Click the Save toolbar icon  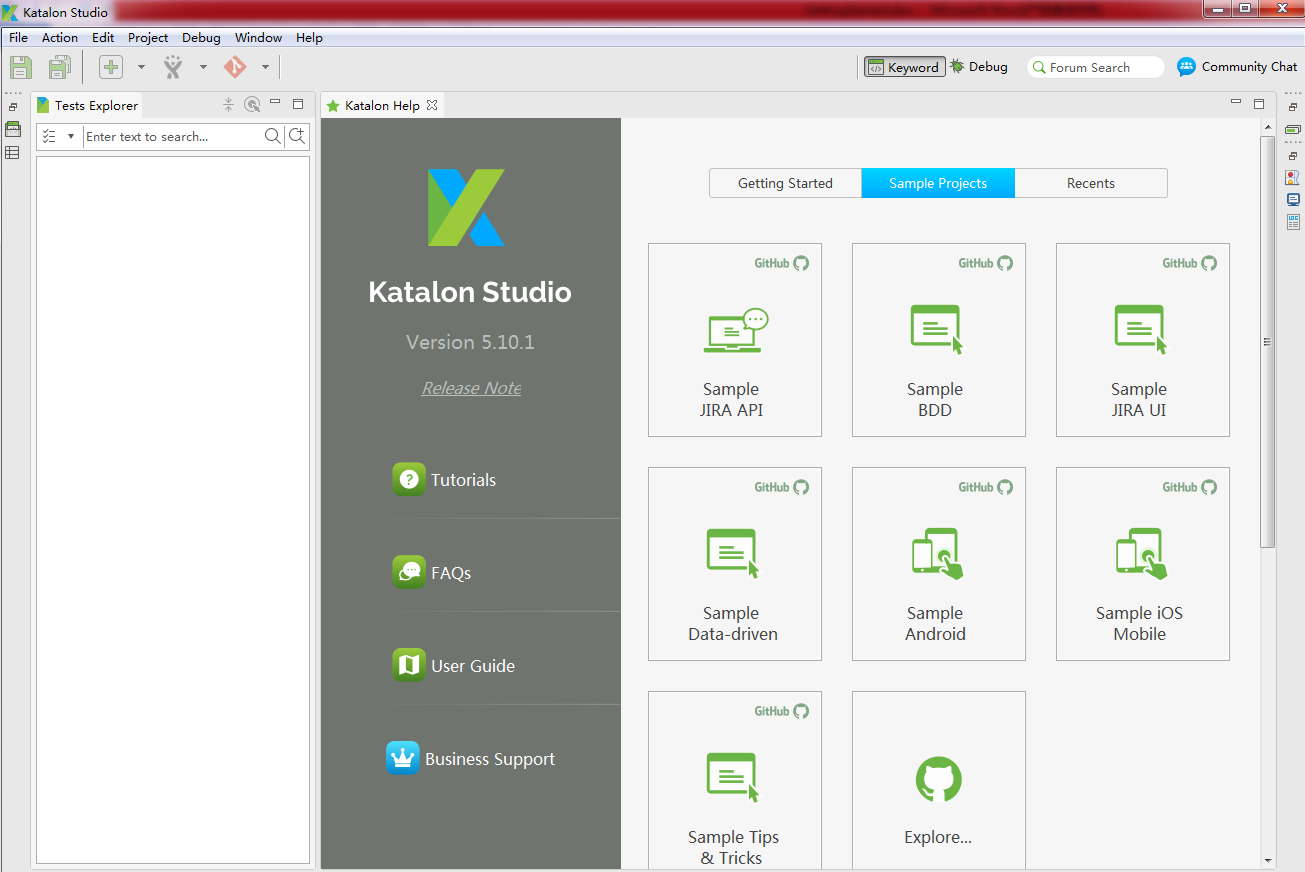21,67
